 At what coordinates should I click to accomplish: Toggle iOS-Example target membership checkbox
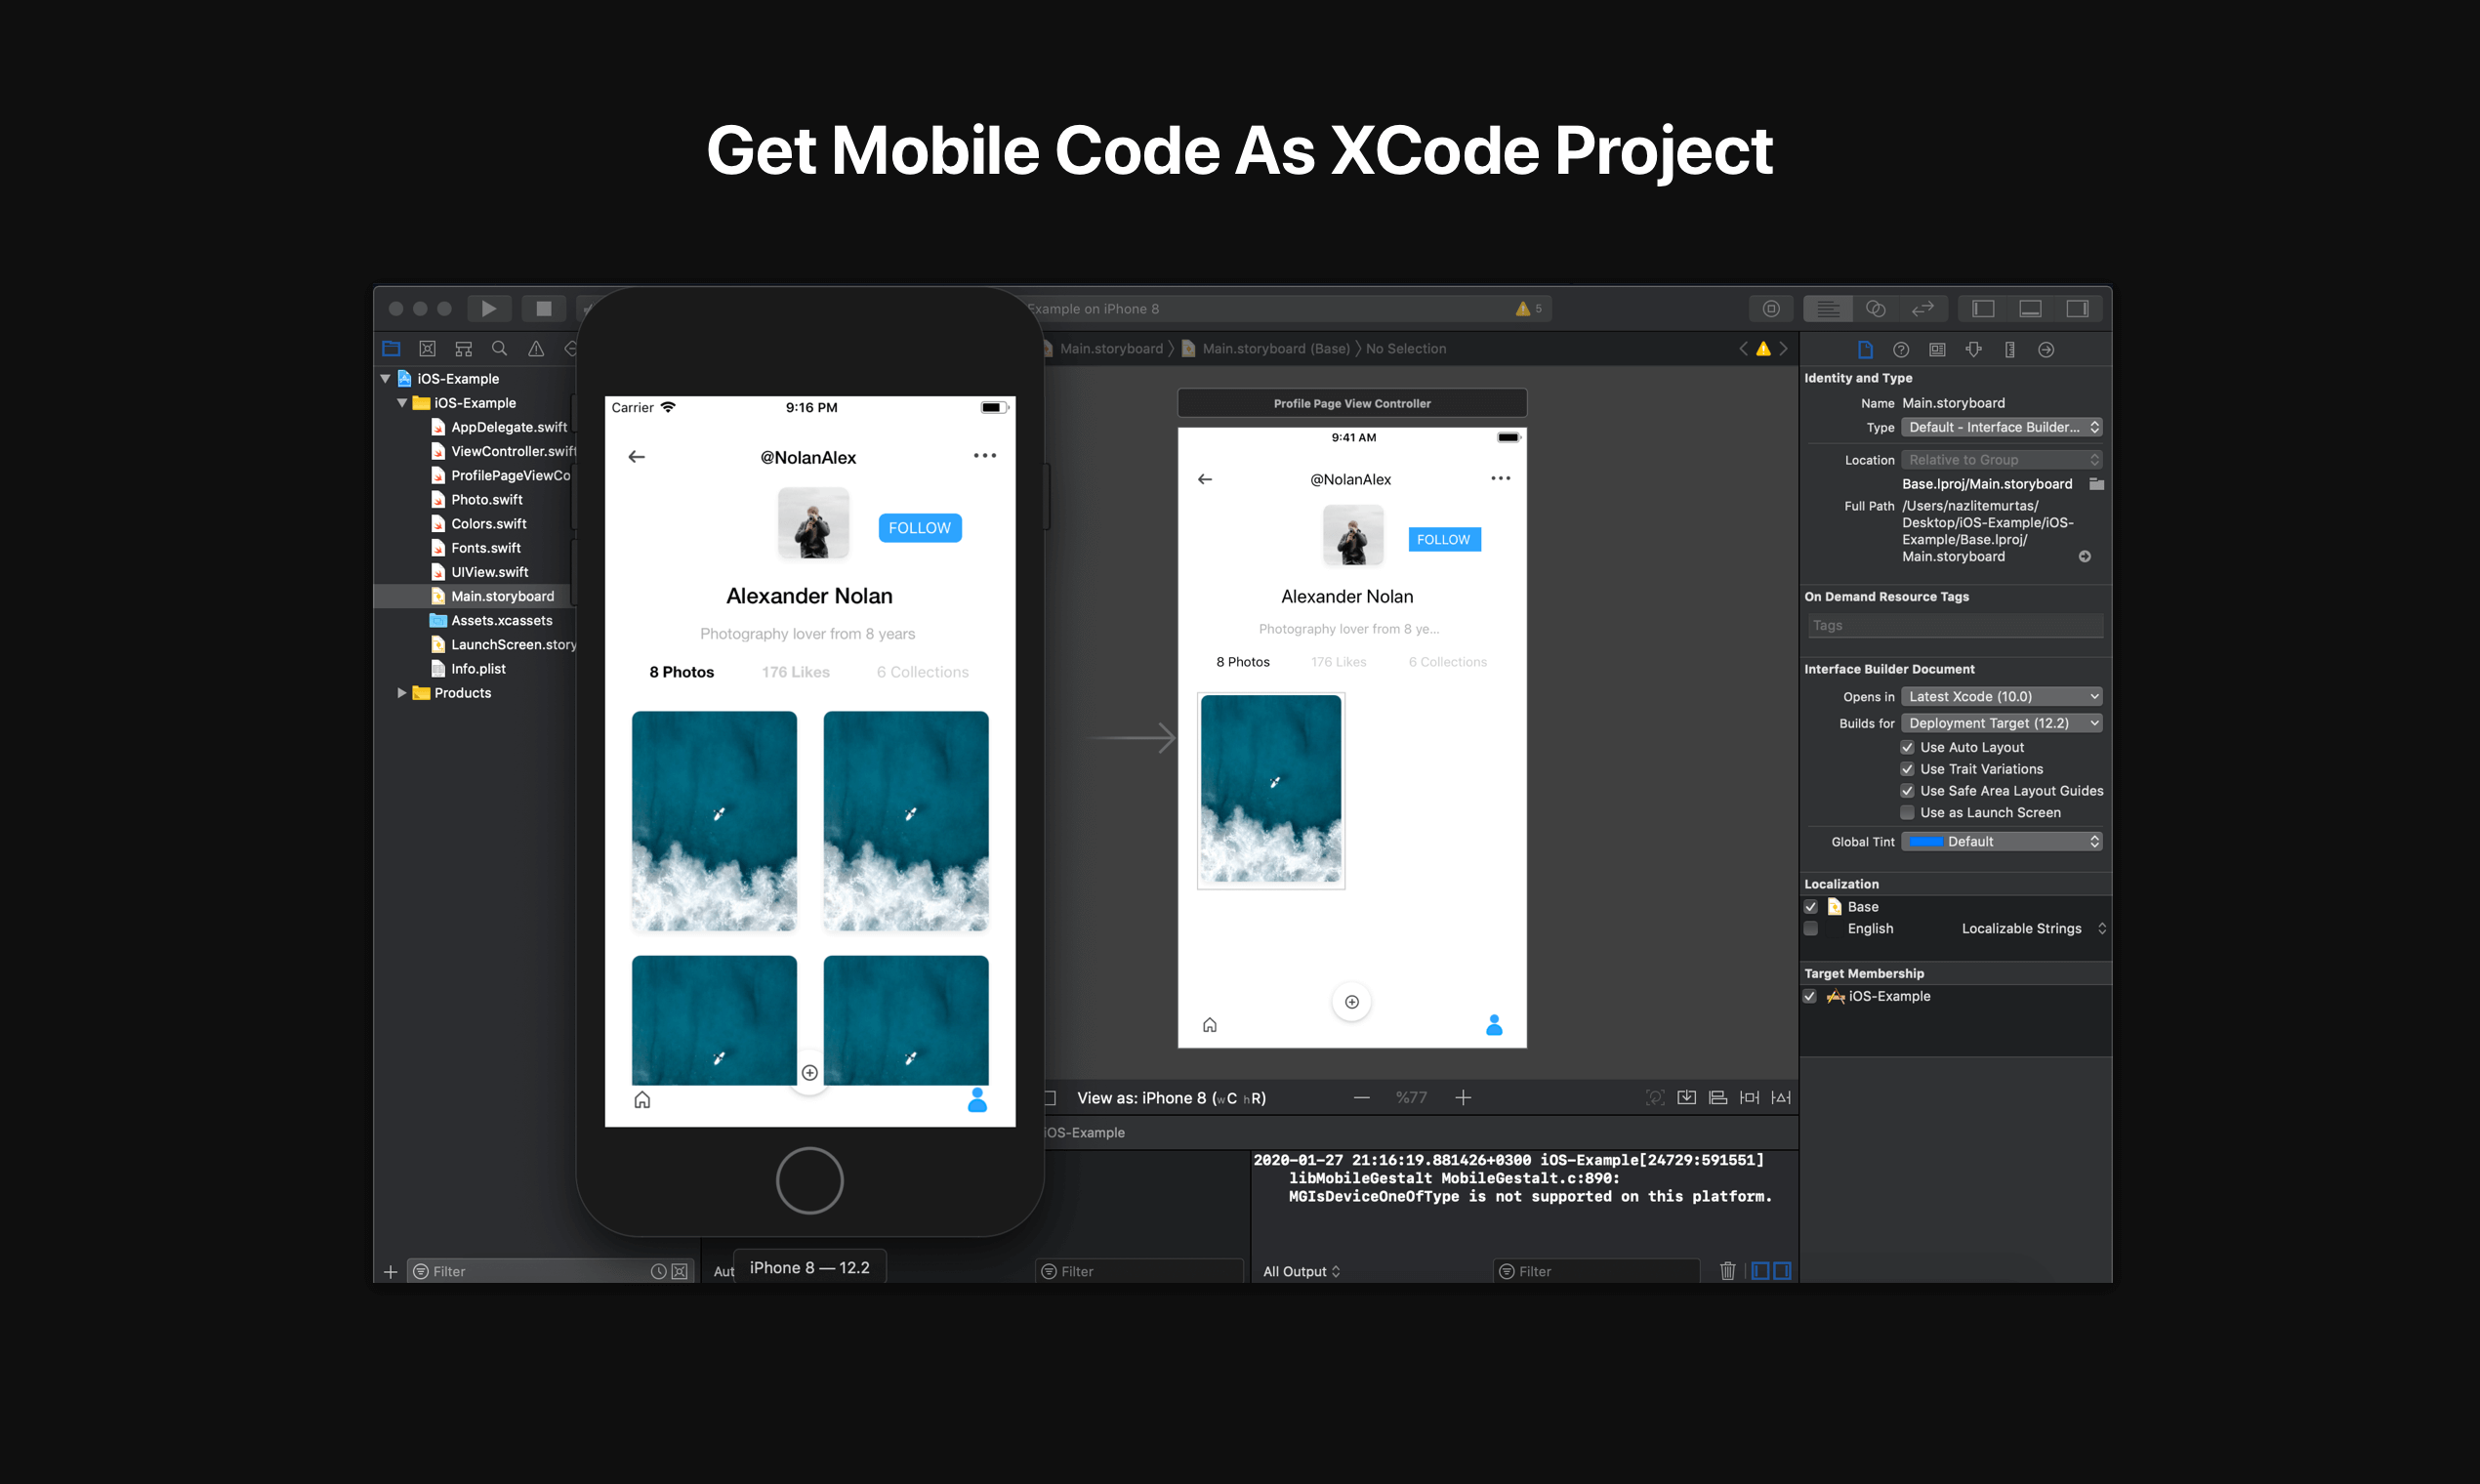click(1810, 997)
